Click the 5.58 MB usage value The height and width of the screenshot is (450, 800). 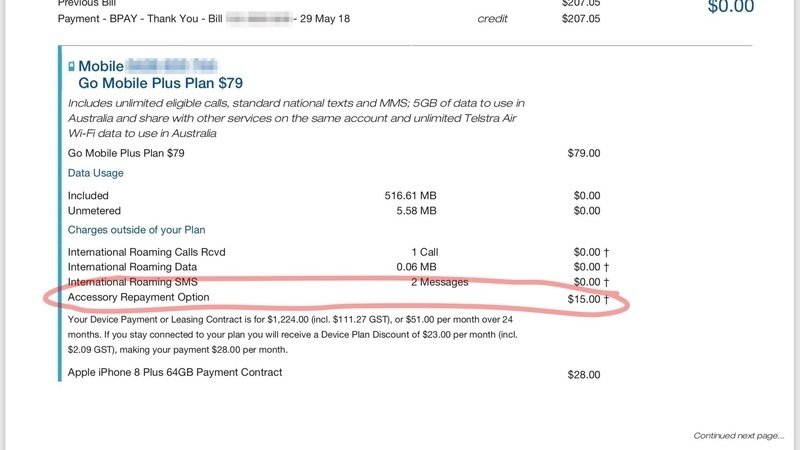click(x=416, y=211)
